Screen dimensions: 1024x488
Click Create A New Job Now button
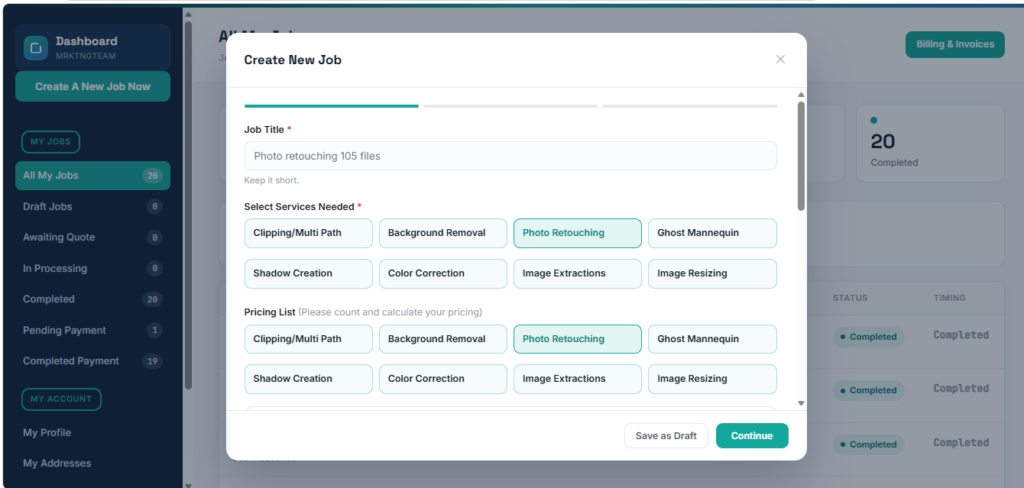click(93, 86)
